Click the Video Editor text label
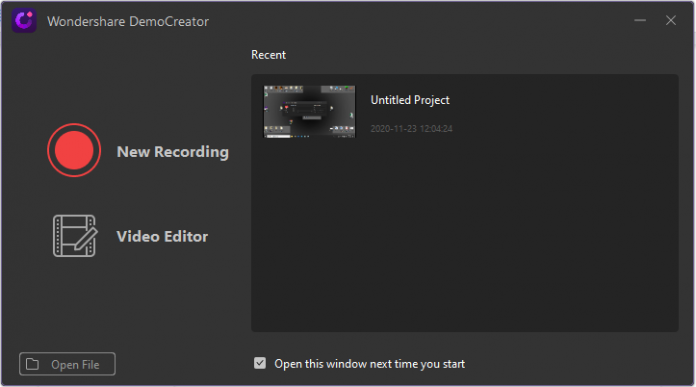 click(162, 237)
